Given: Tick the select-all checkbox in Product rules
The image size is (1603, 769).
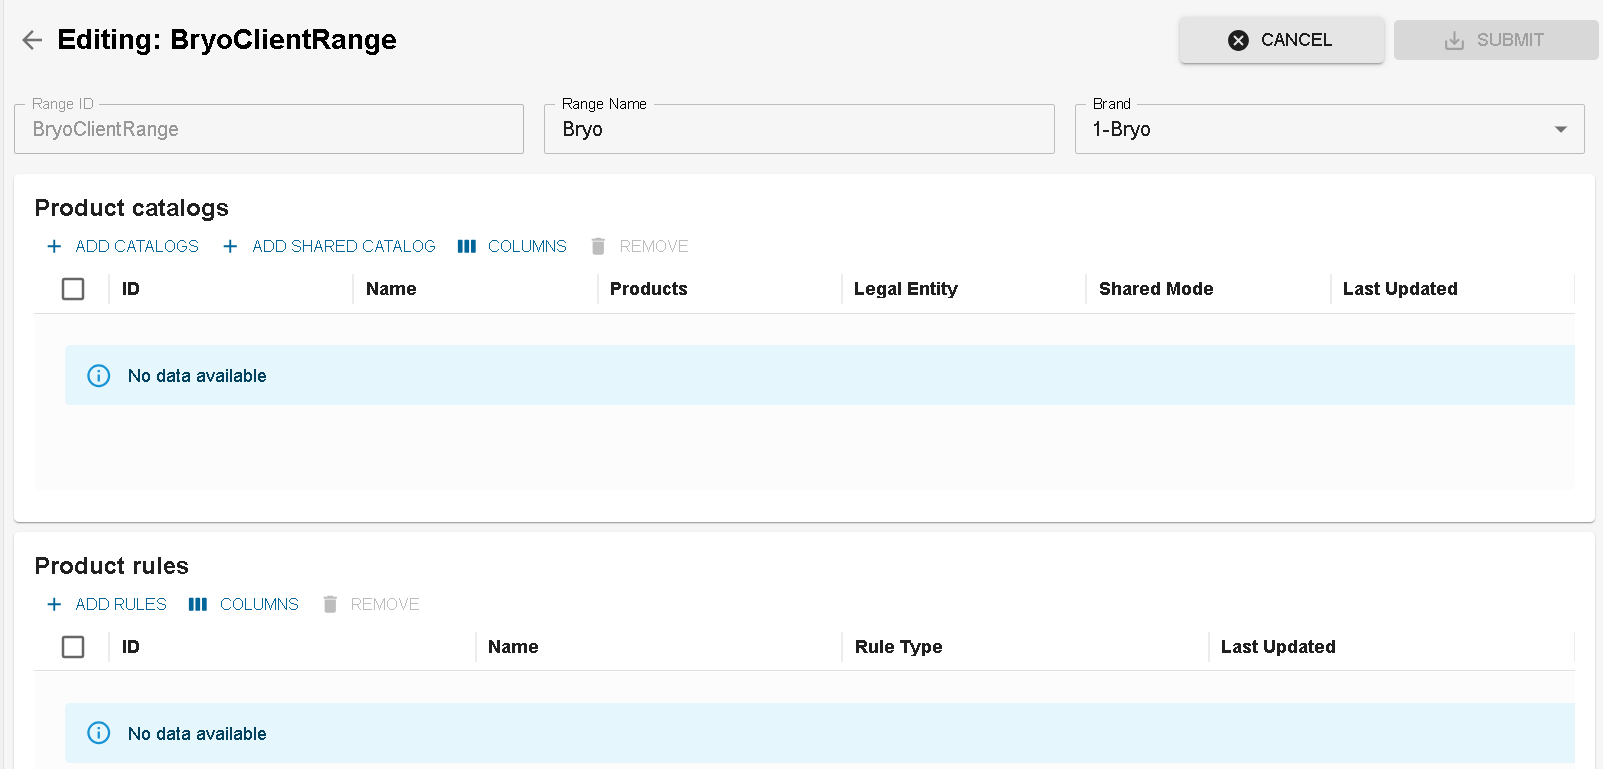Looking at the screenshot, I should 73,647.
